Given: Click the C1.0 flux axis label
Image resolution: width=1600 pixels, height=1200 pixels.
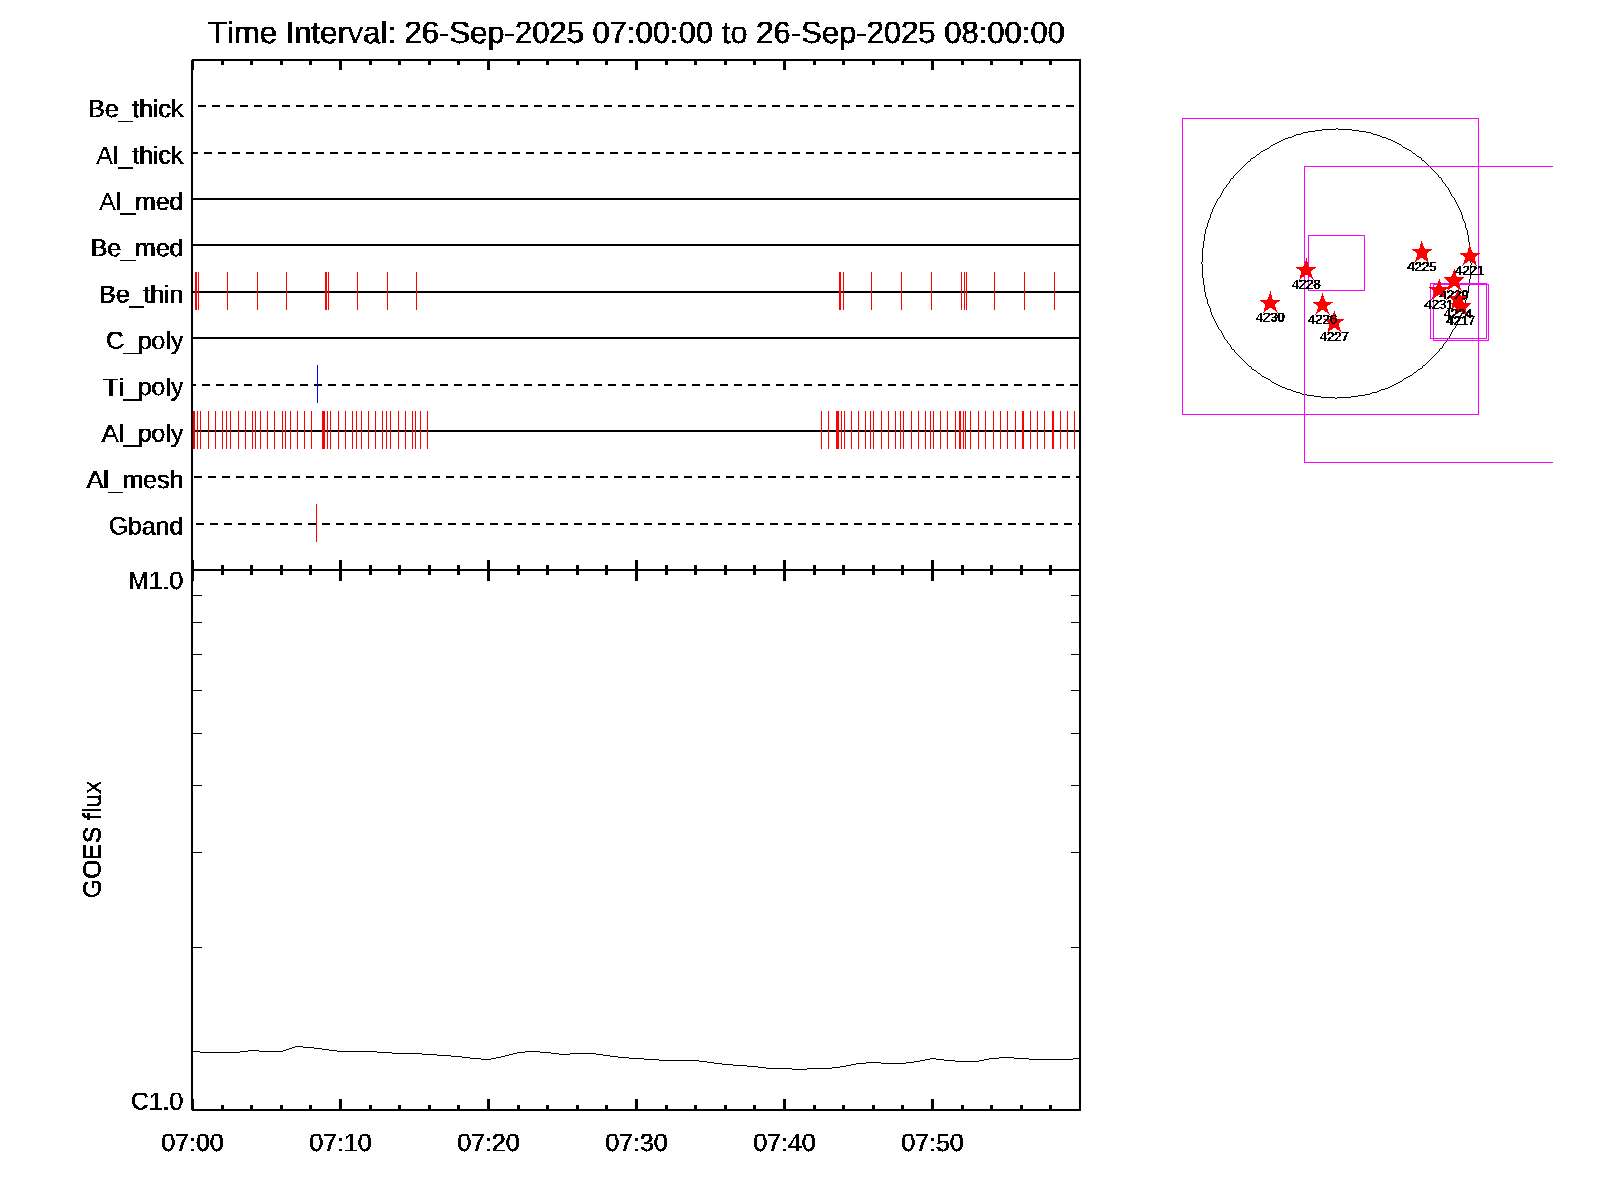Looking at the screenshot, I should (x=157, y=1102).
